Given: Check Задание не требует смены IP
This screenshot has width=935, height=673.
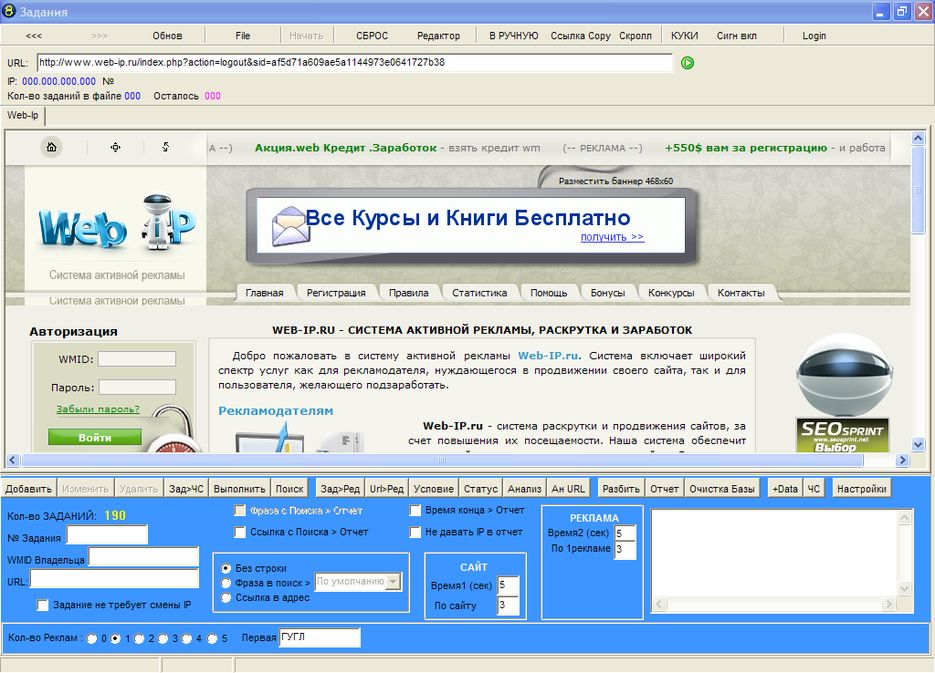Looking at the screenshot, I should coord(42,605).
